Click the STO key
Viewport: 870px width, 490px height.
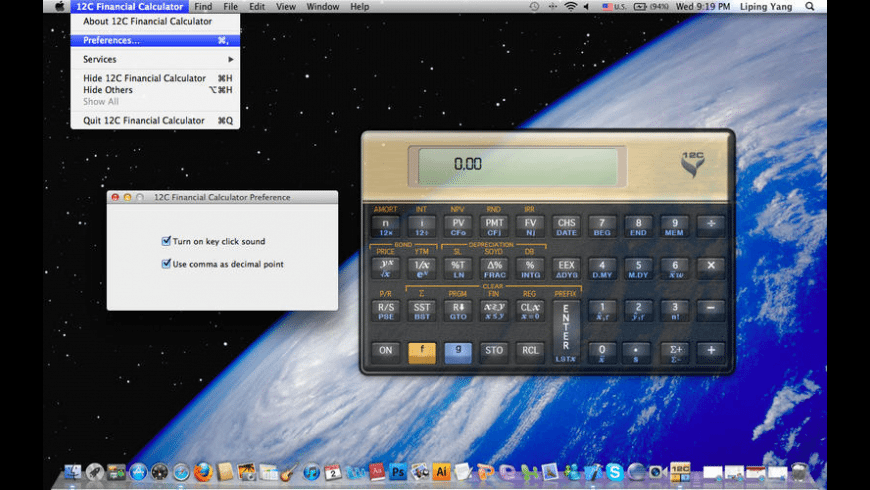coord(494,352)
